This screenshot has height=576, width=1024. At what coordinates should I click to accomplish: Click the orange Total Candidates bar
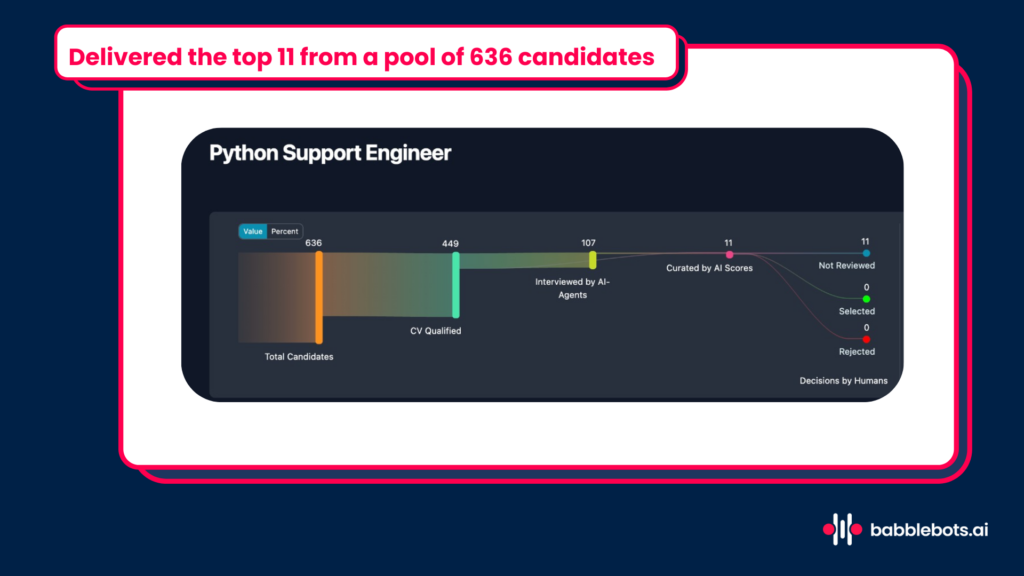(319, 298)
